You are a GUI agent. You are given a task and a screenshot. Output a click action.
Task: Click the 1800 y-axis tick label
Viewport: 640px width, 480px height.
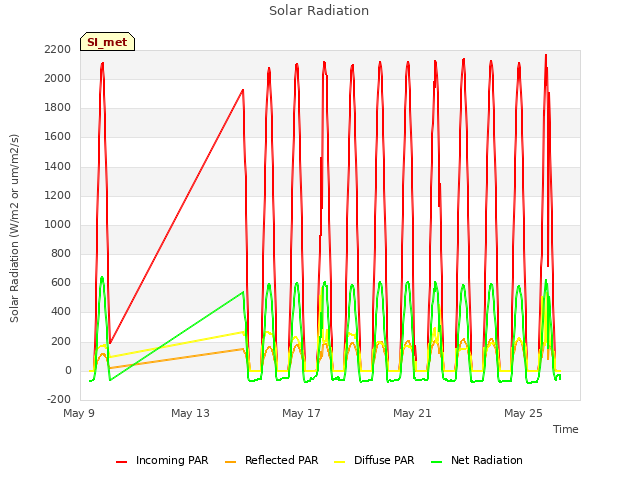click(x=58, y=108)
